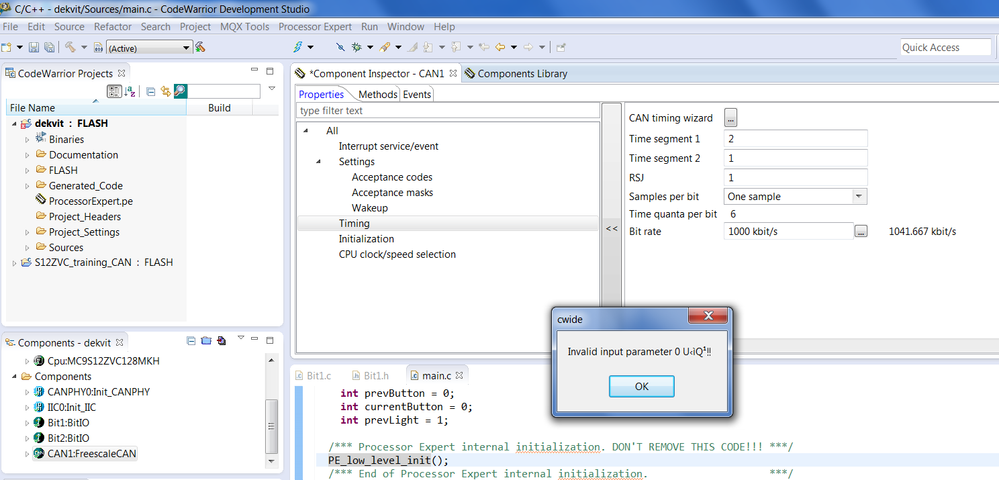
Task: Click the blue folder icon in Components view
Action: 206,341
